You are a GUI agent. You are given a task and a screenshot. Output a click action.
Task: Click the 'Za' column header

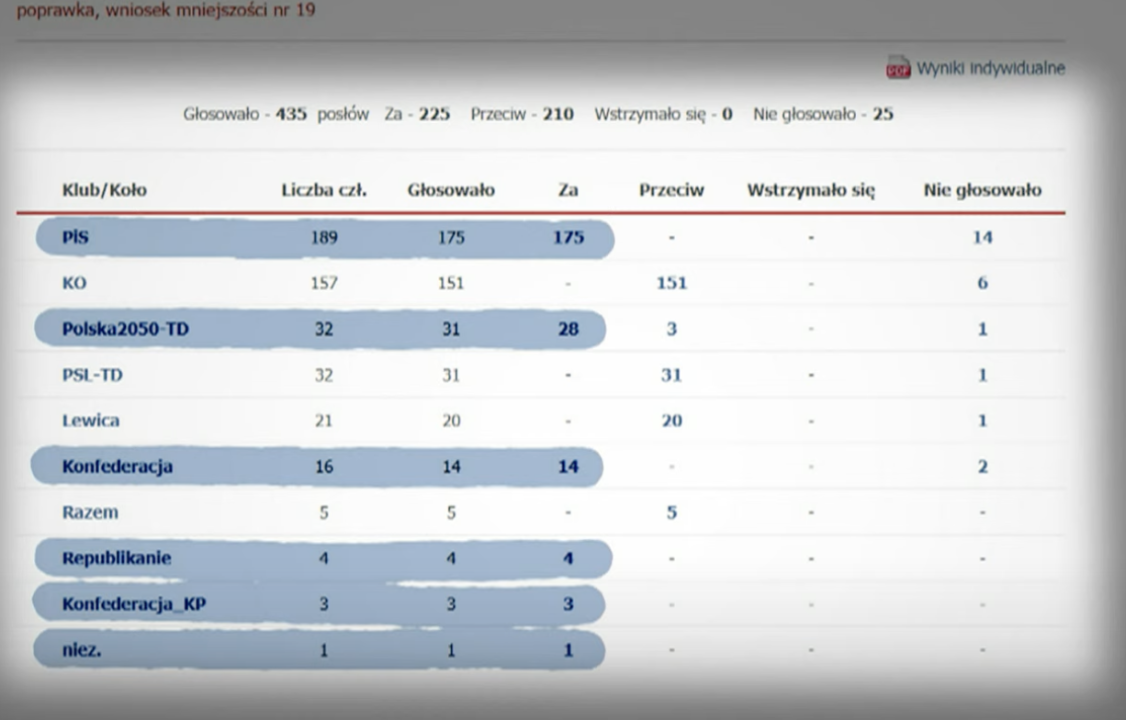568,190
